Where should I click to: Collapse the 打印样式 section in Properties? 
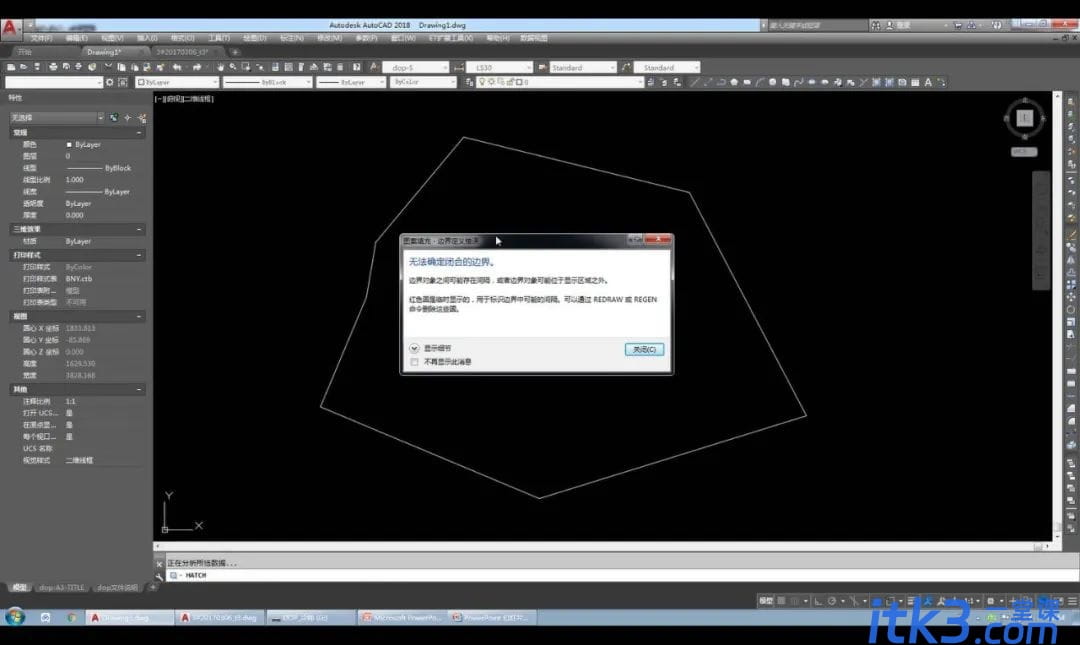(x=139, y=255)
